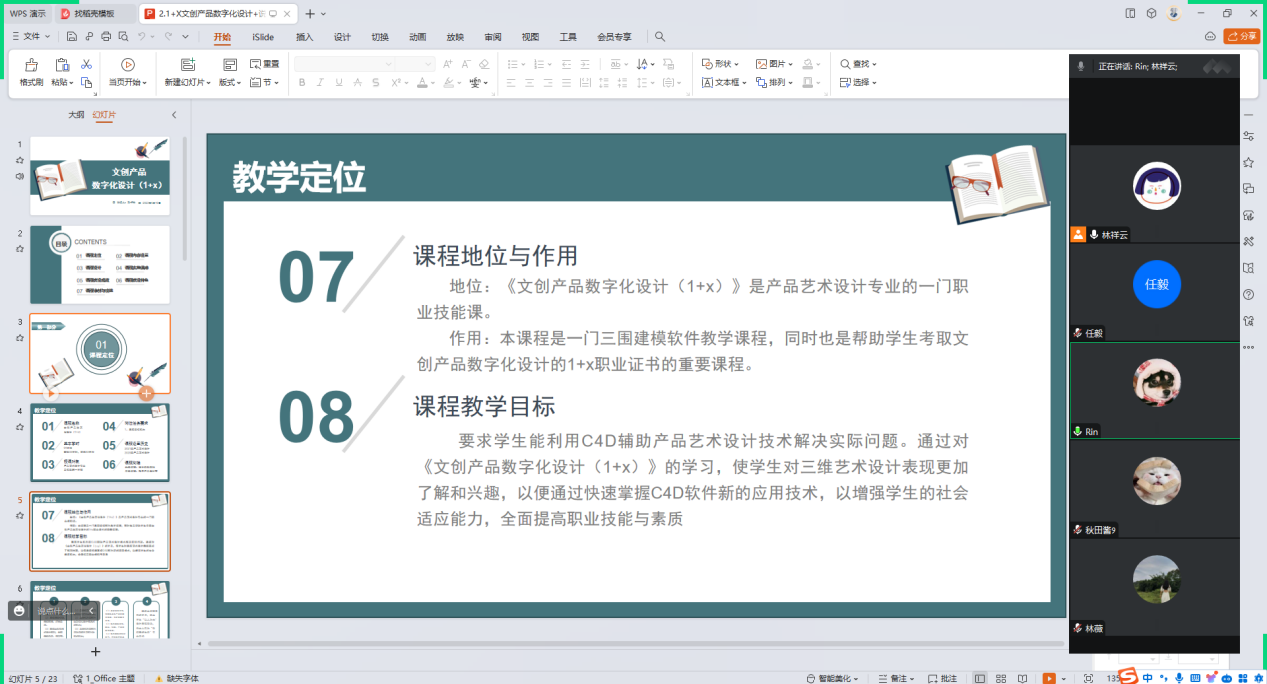
Task: Click the Reset (重置) slide icon
Action: coord(265,64)
